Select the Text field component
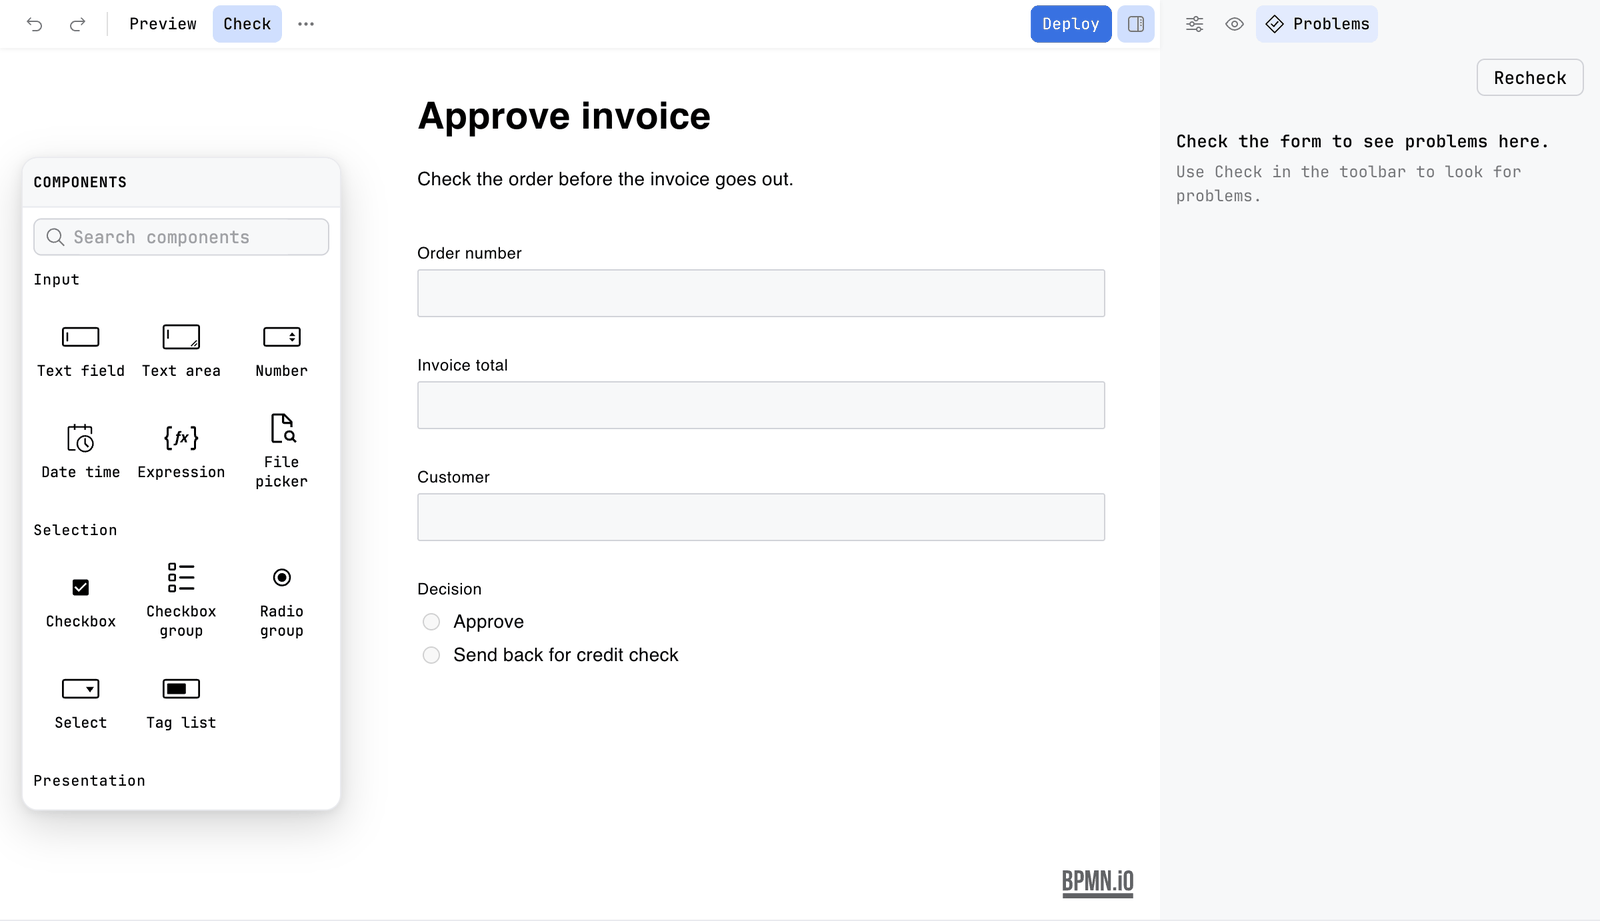1600x921 pixels. click(81, 351)
